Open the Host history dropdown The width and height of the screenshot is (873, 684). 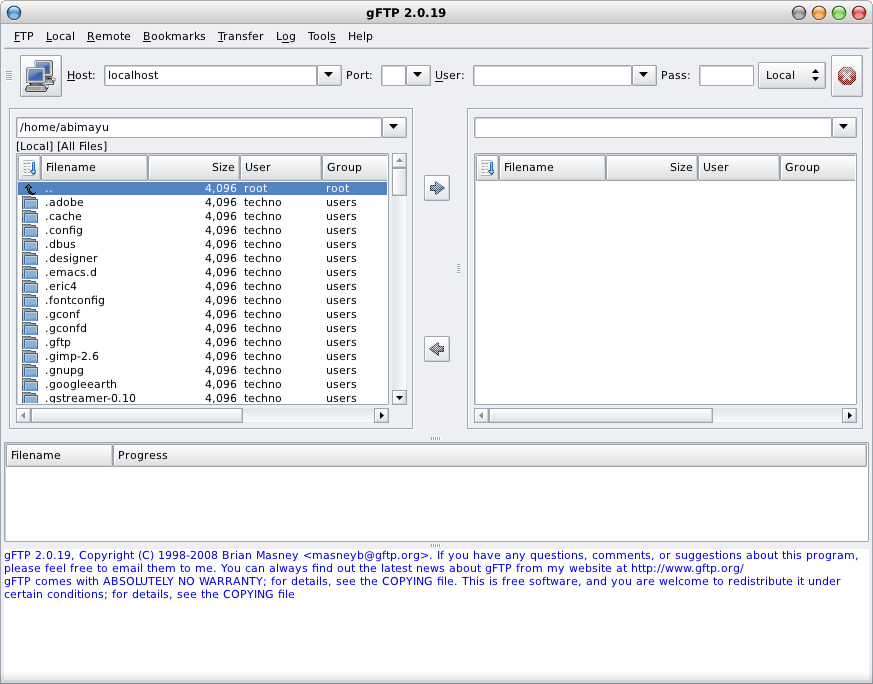pyautogui.click(x=328, y=75)
